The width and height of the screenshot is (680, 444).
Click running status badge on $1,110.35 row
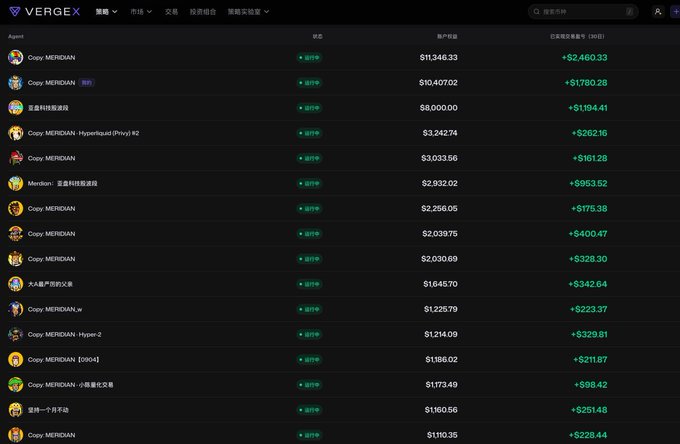click(309, 434)
